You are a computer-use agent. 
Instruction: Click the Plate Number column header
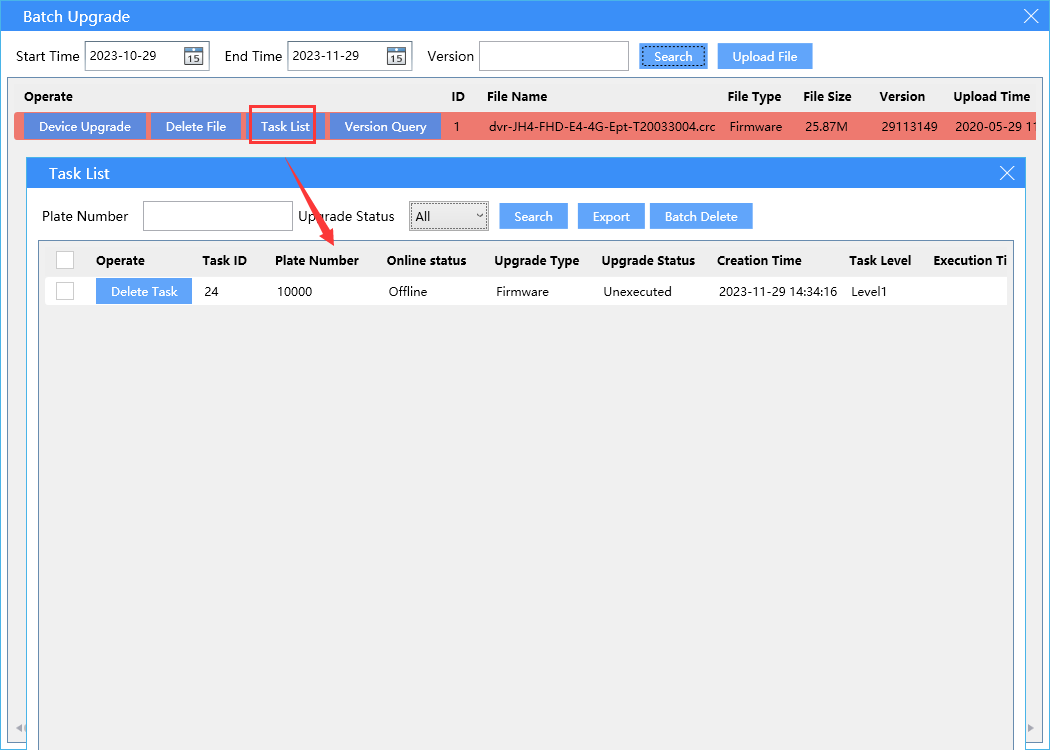point(317,260)
